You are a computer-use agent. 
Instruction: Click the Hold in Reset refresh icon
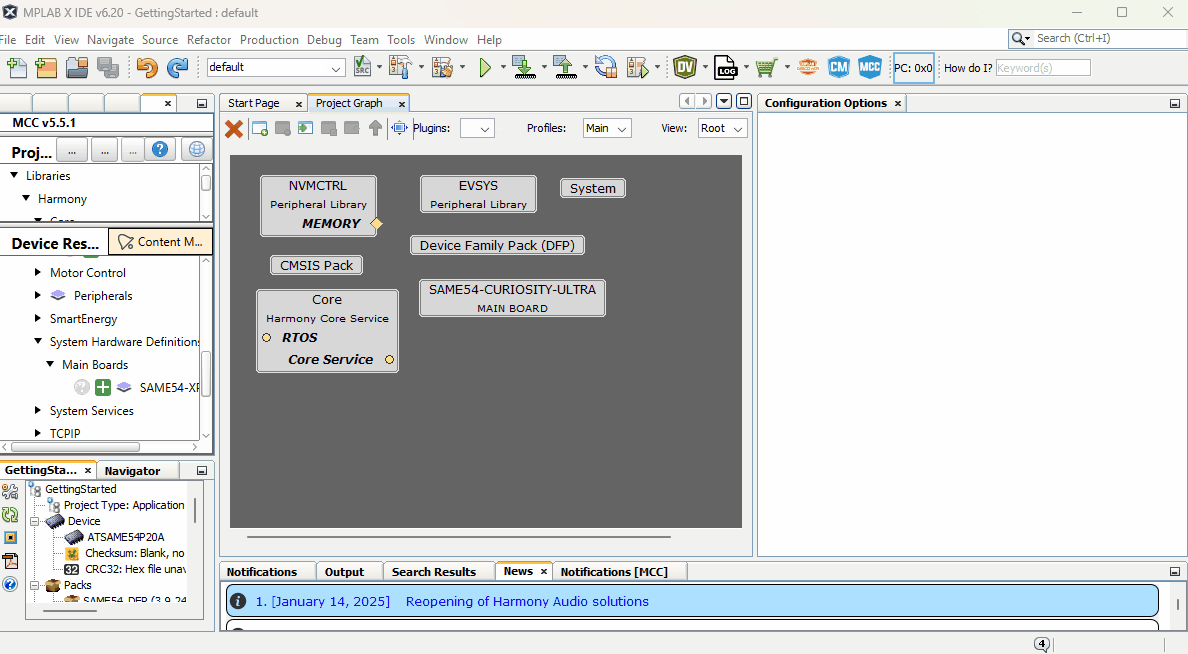605,67
